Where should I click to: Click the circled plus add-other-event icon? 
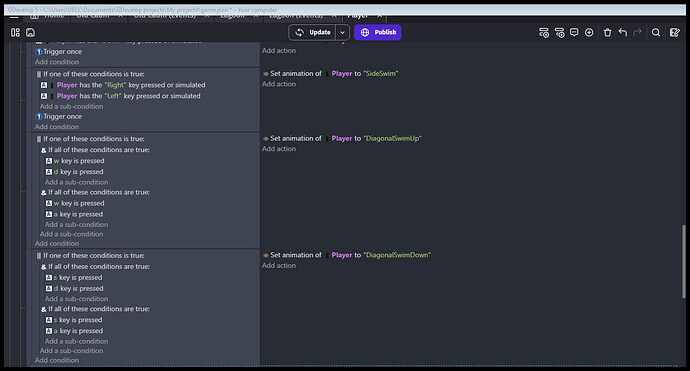pos(589,33)
